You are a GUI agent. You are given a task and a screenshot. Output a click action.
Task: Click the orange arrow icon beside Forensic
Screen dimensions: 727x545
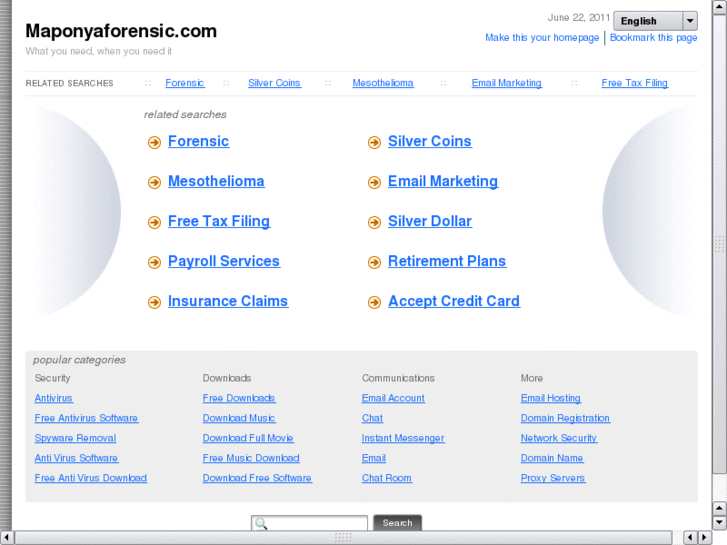[x=154, y=142]
